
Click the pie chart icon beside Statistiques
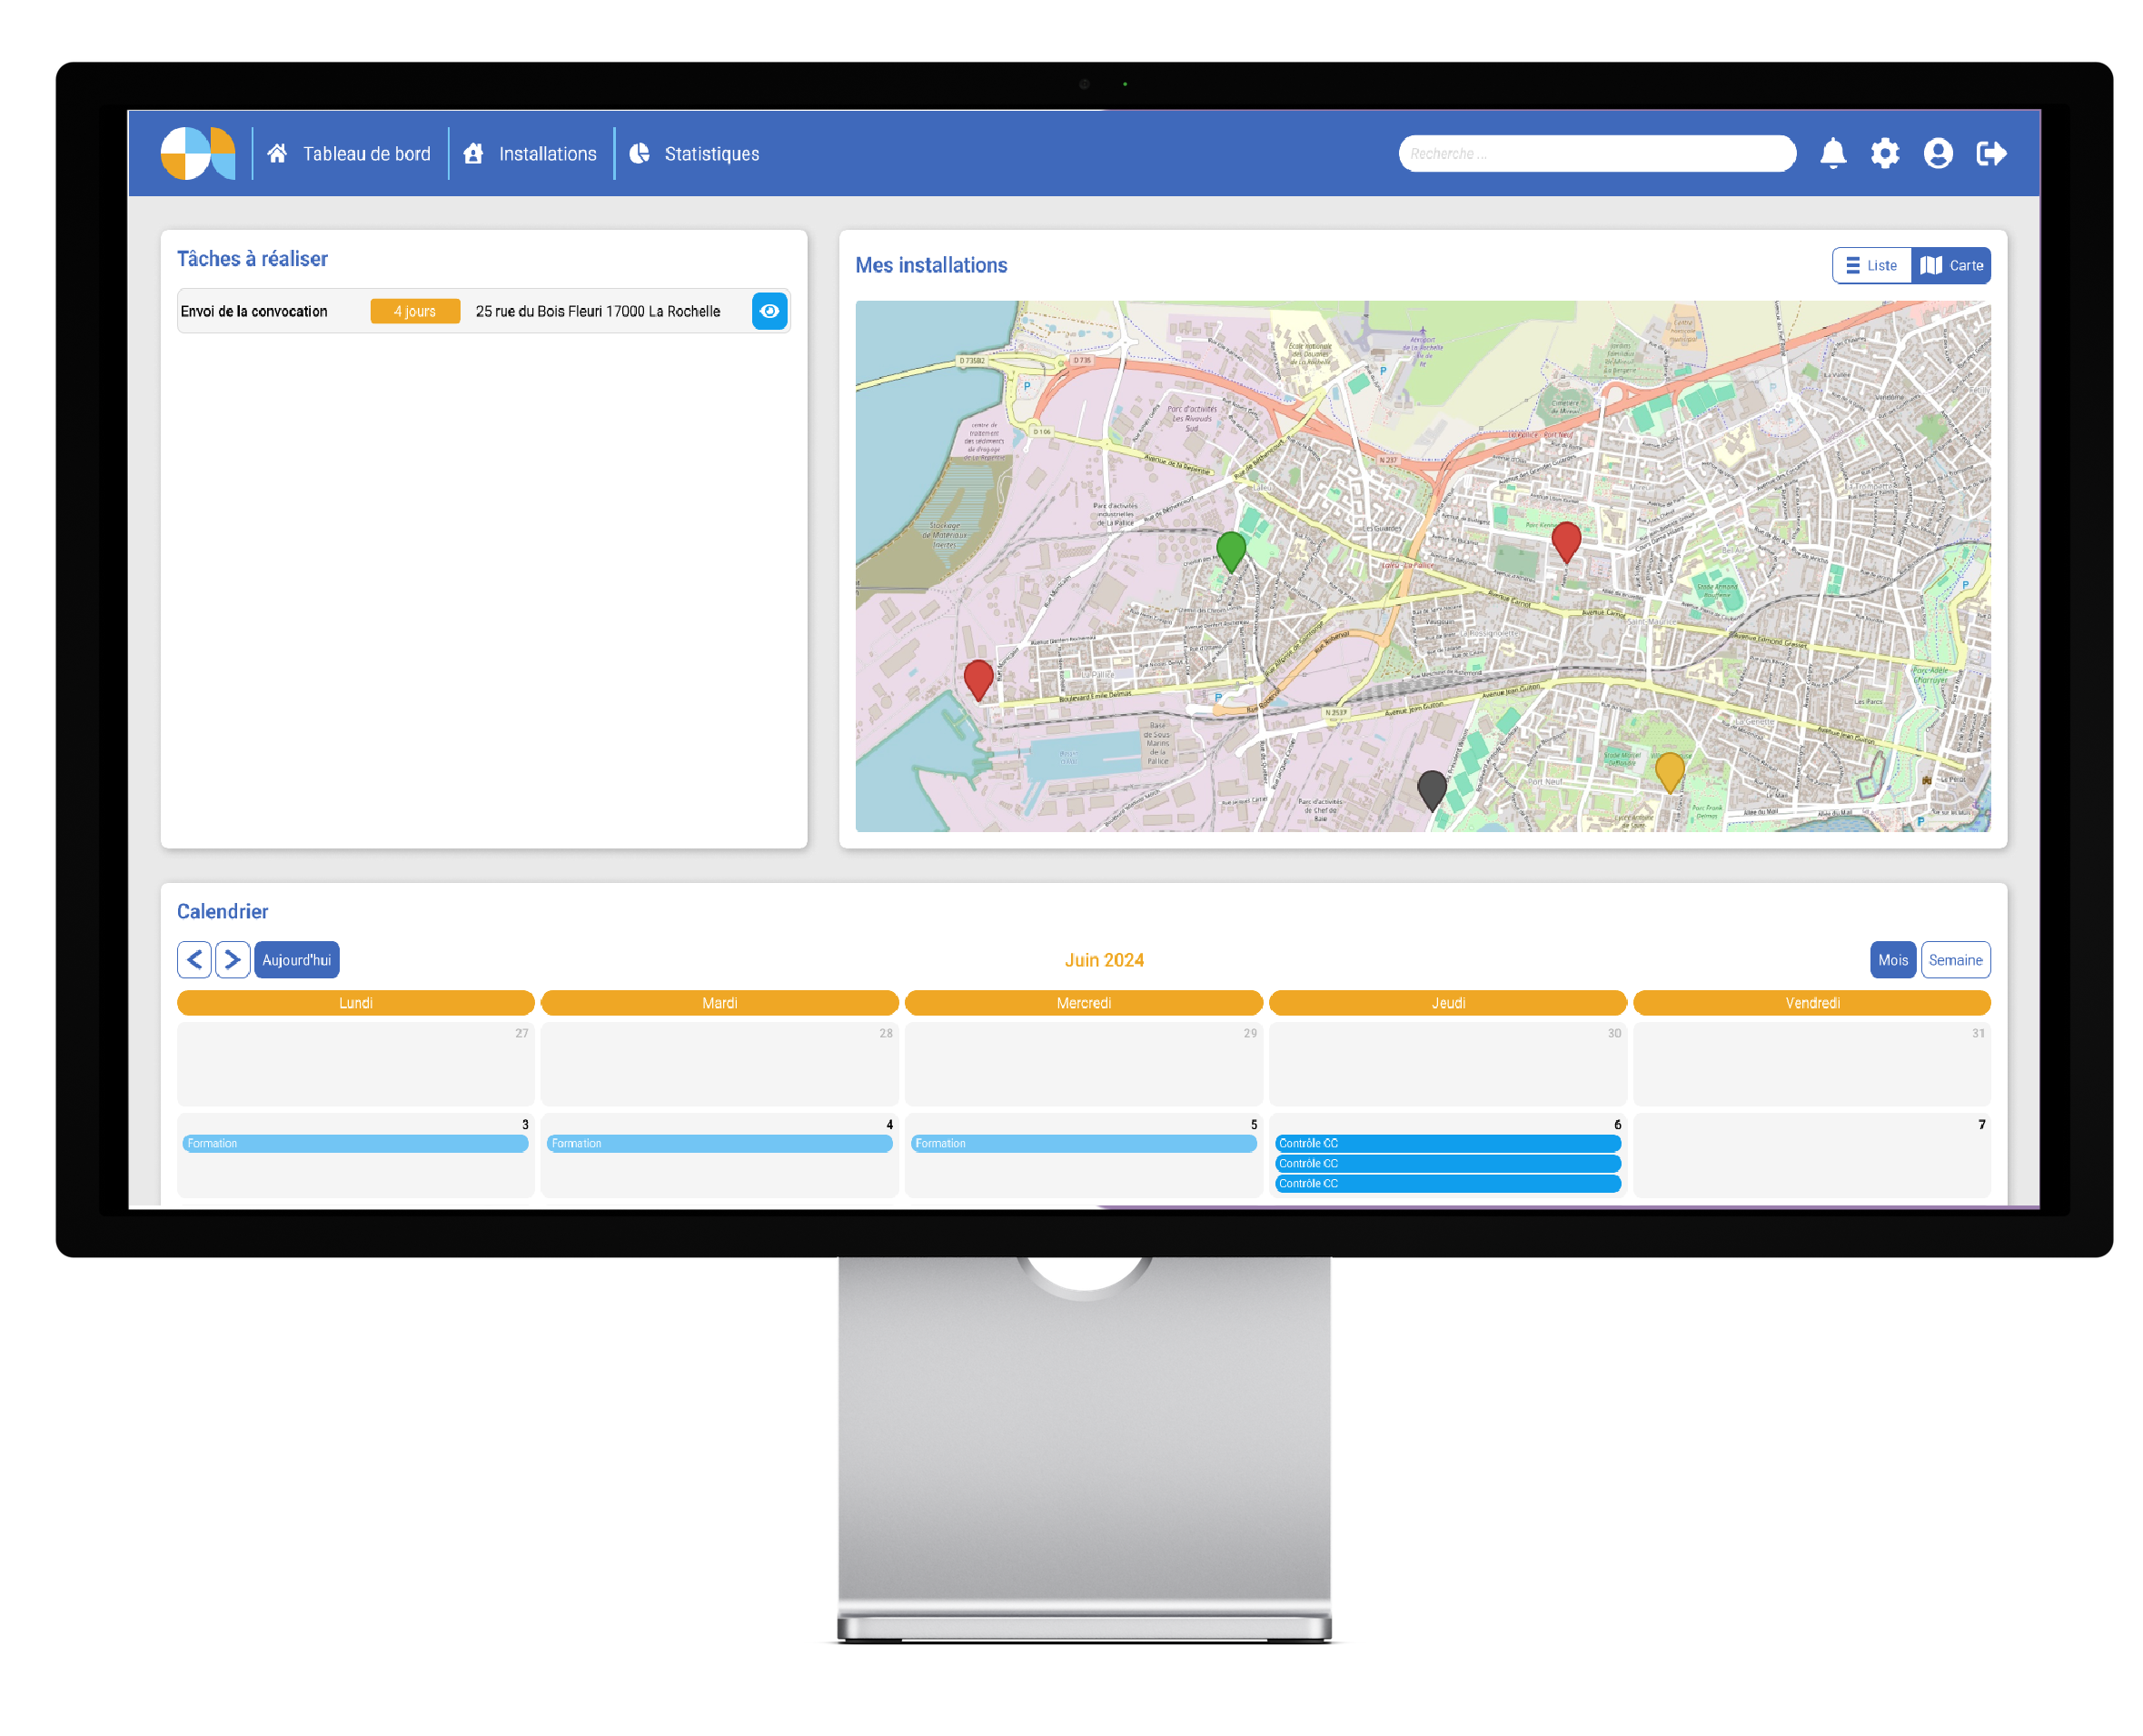coord(637,153)
